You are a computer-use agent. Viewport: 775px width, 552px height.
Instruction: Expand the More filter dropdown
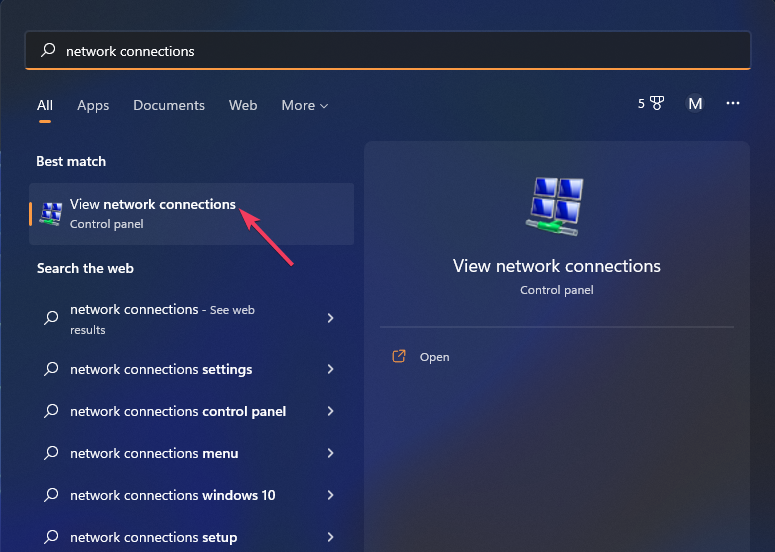click(x=304, y=105)
